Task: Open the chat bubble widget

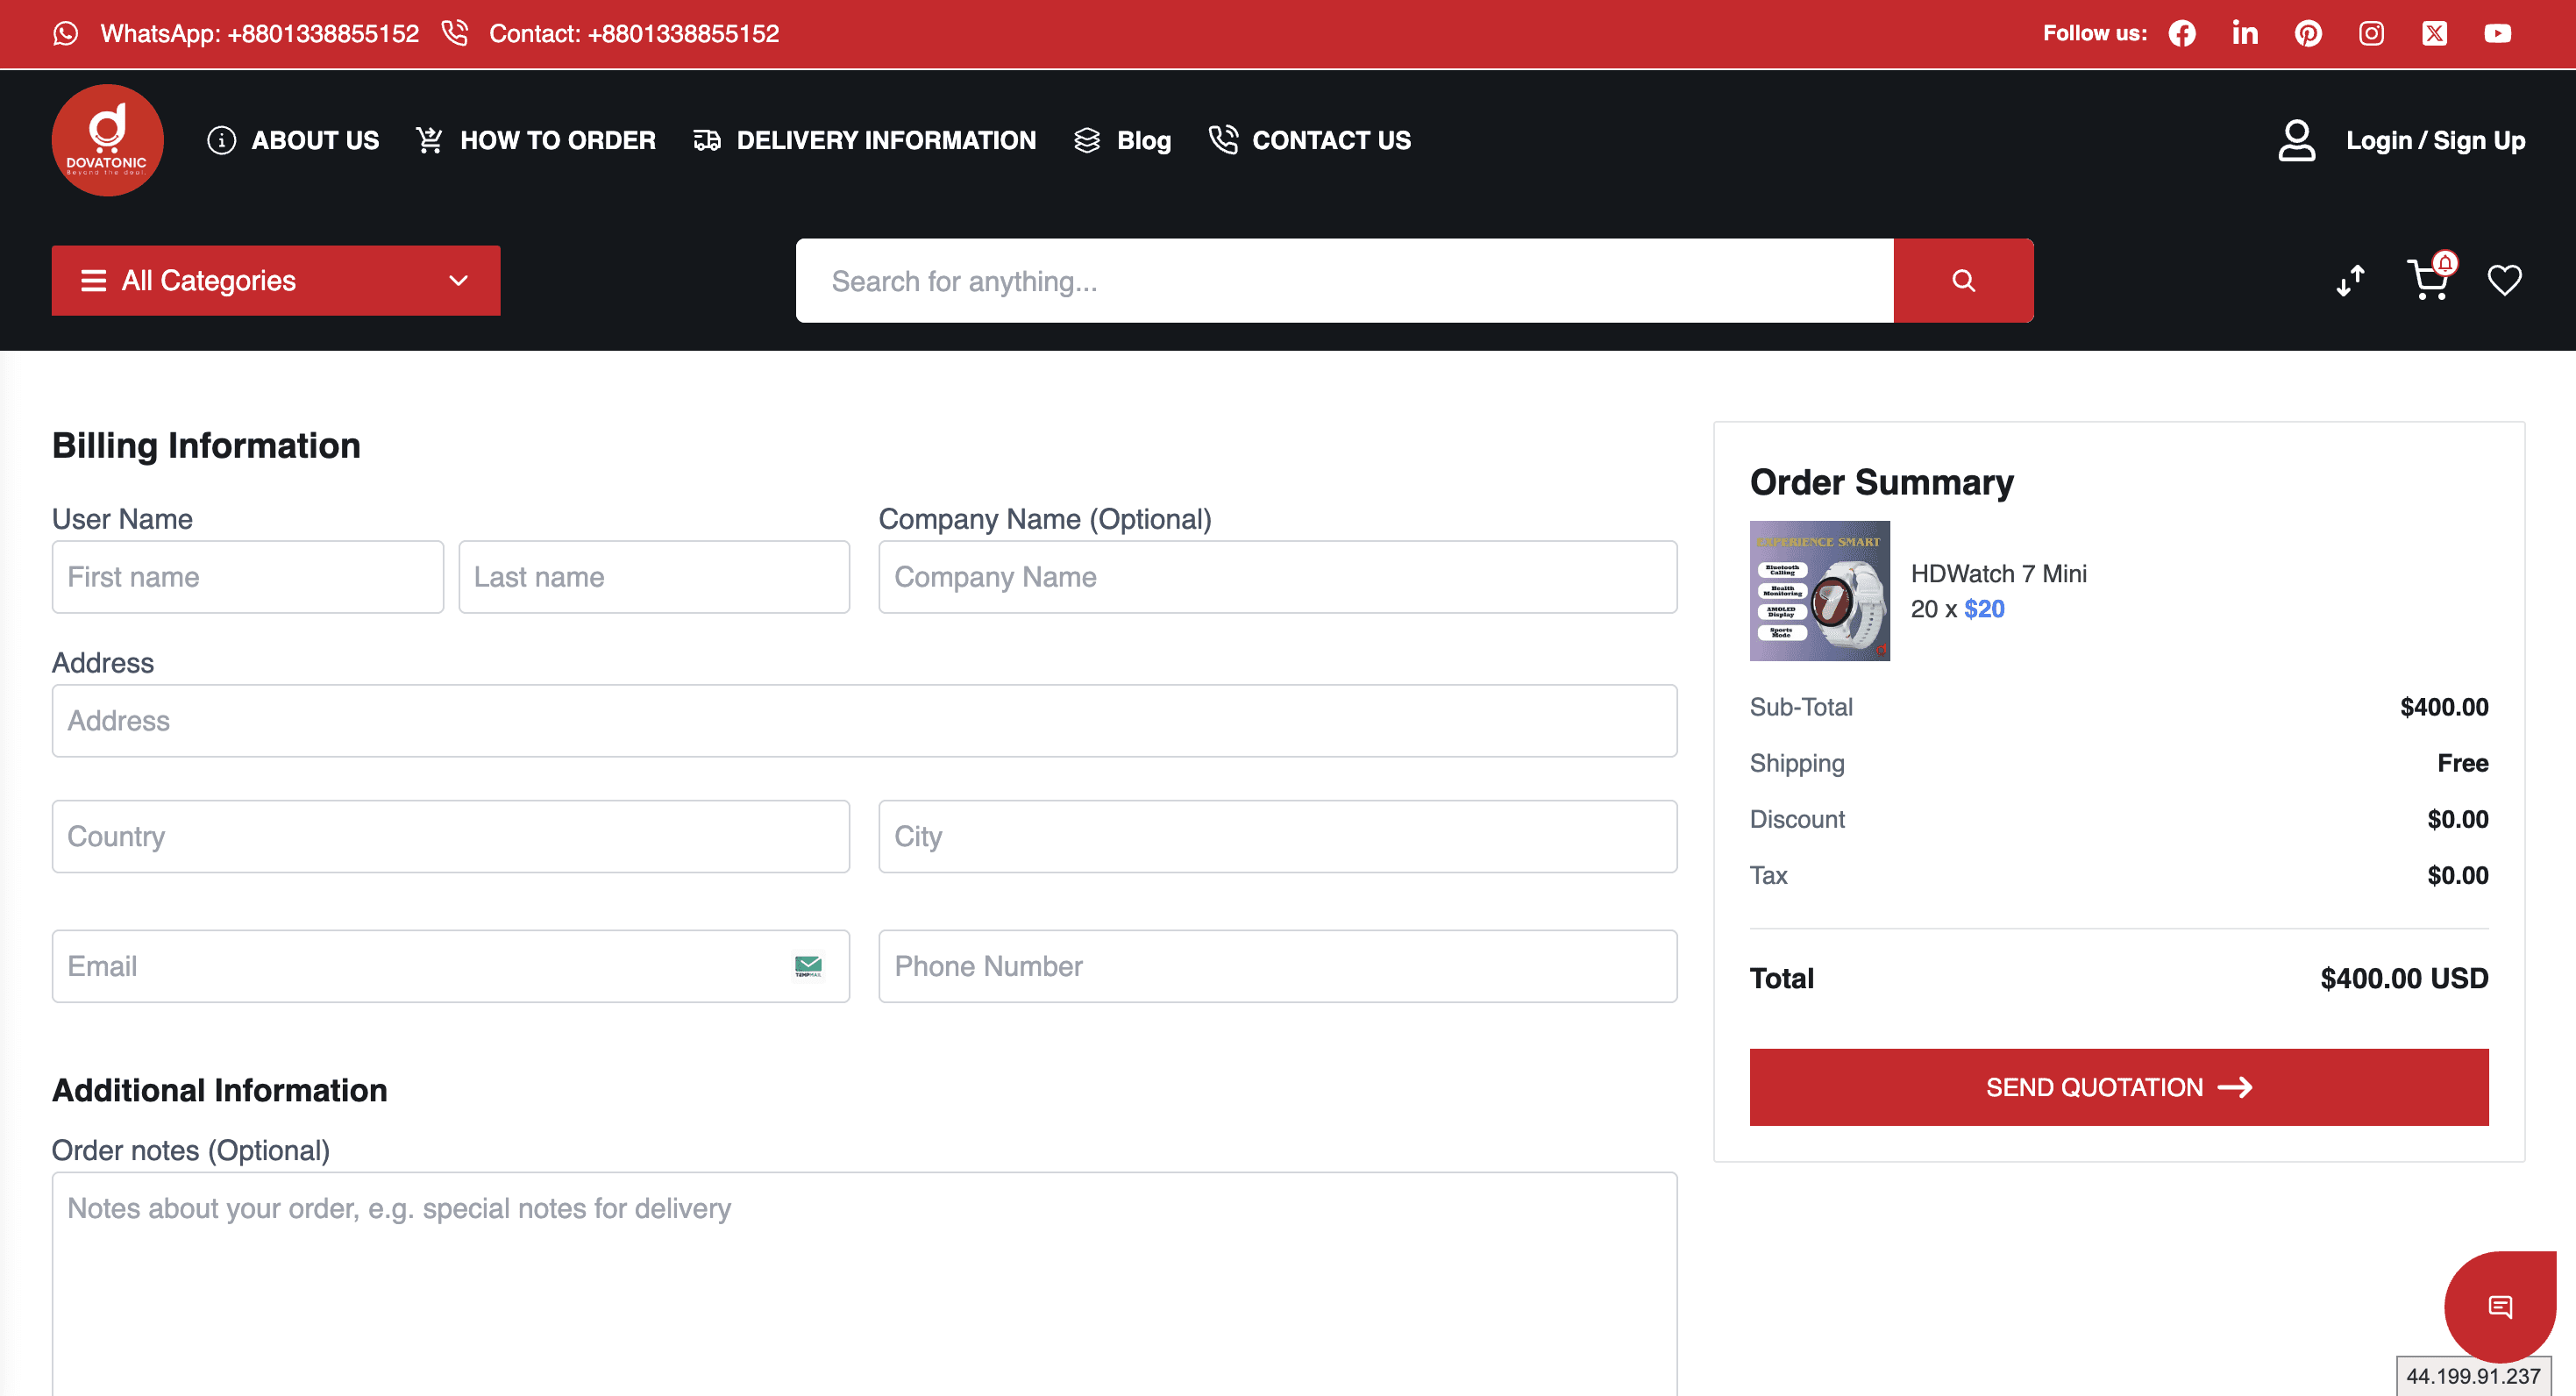Action: (x=2499, y=1306)
